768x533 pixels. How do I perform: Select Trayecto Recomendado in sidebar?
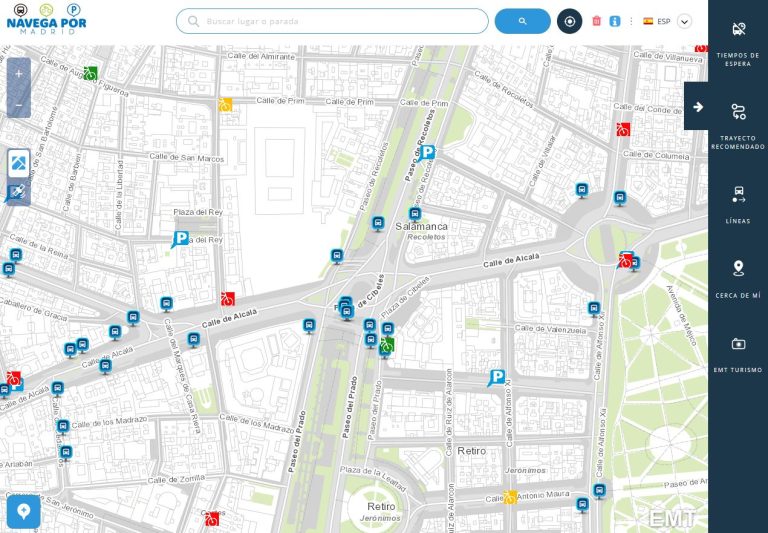[738, 124]
